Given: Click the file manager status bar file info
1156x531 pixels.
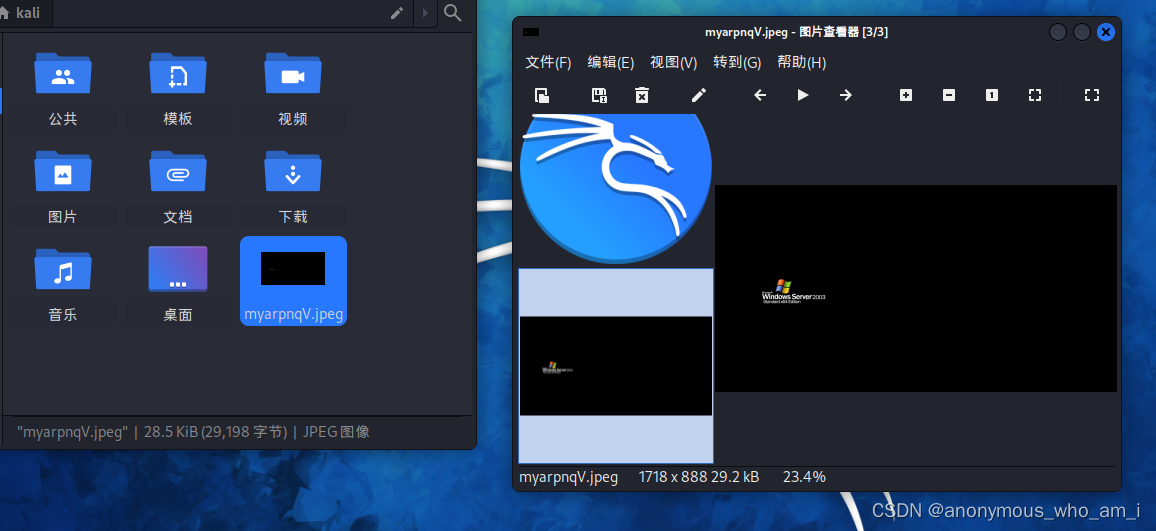Looking at the screenshot, I should 193,432.
